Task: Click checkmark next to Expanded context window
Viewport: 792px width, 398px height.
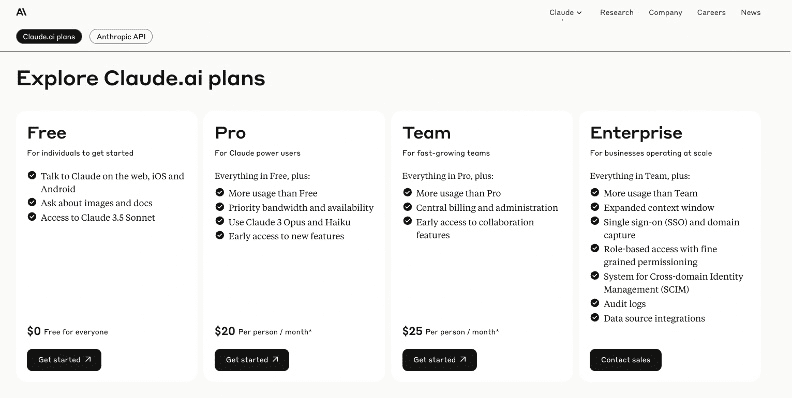Action: 595,207
